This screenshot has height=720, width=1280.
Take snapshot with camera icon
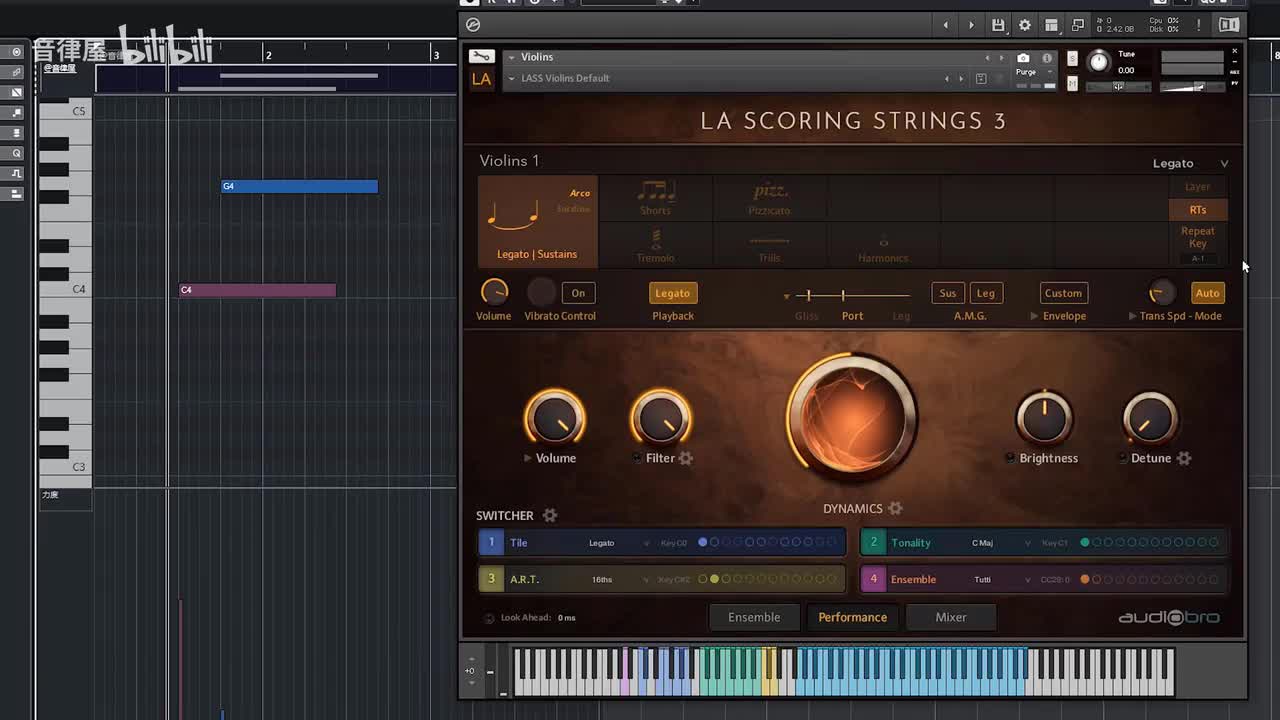pos(1023,58)
